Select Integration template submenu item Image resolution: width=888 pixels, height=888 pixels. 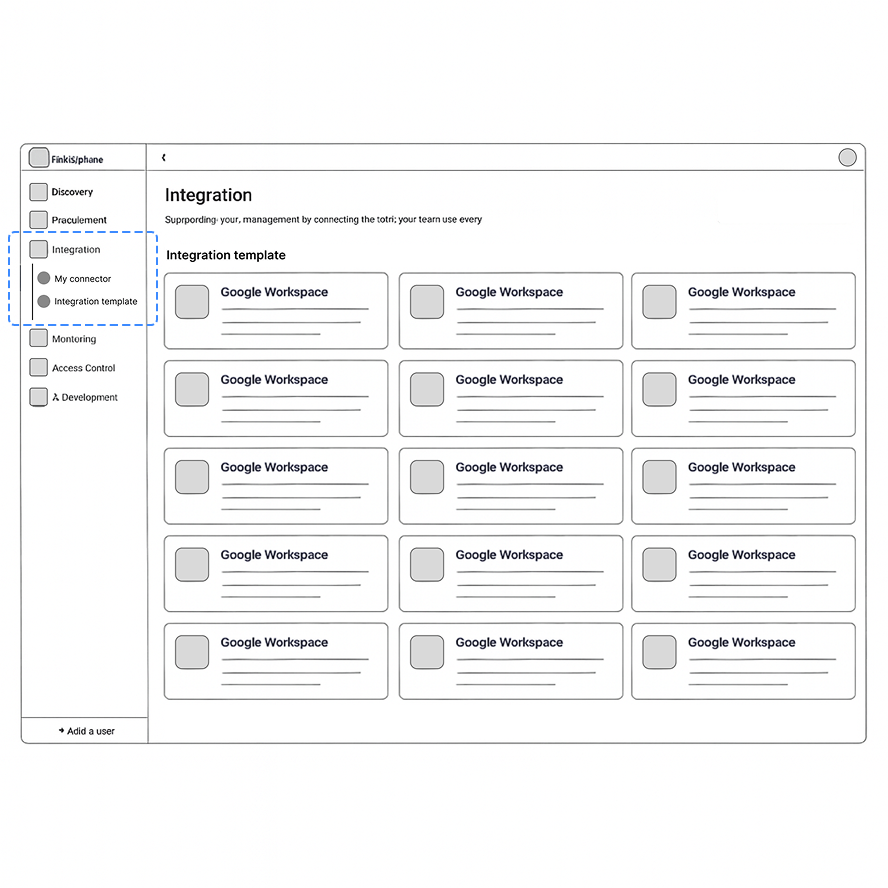[x=87, y=301]
